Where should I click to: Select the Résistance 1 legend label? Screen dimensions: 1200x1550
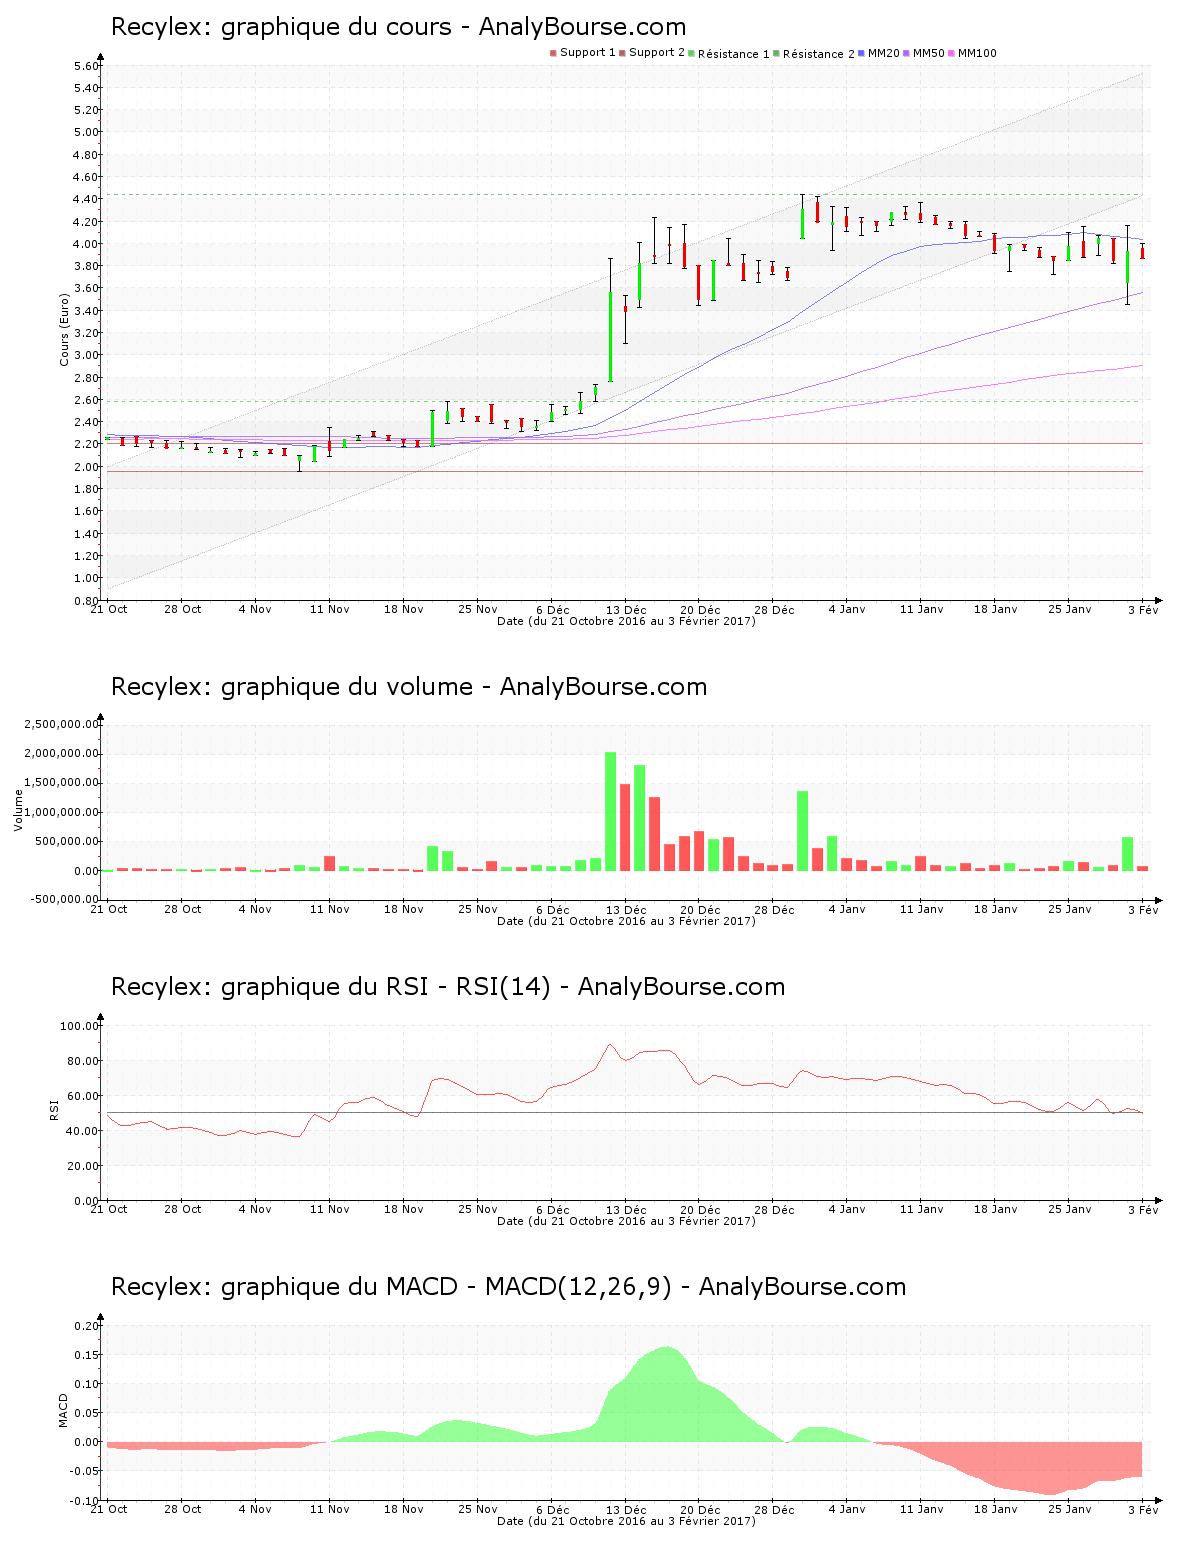click(734, 54)
